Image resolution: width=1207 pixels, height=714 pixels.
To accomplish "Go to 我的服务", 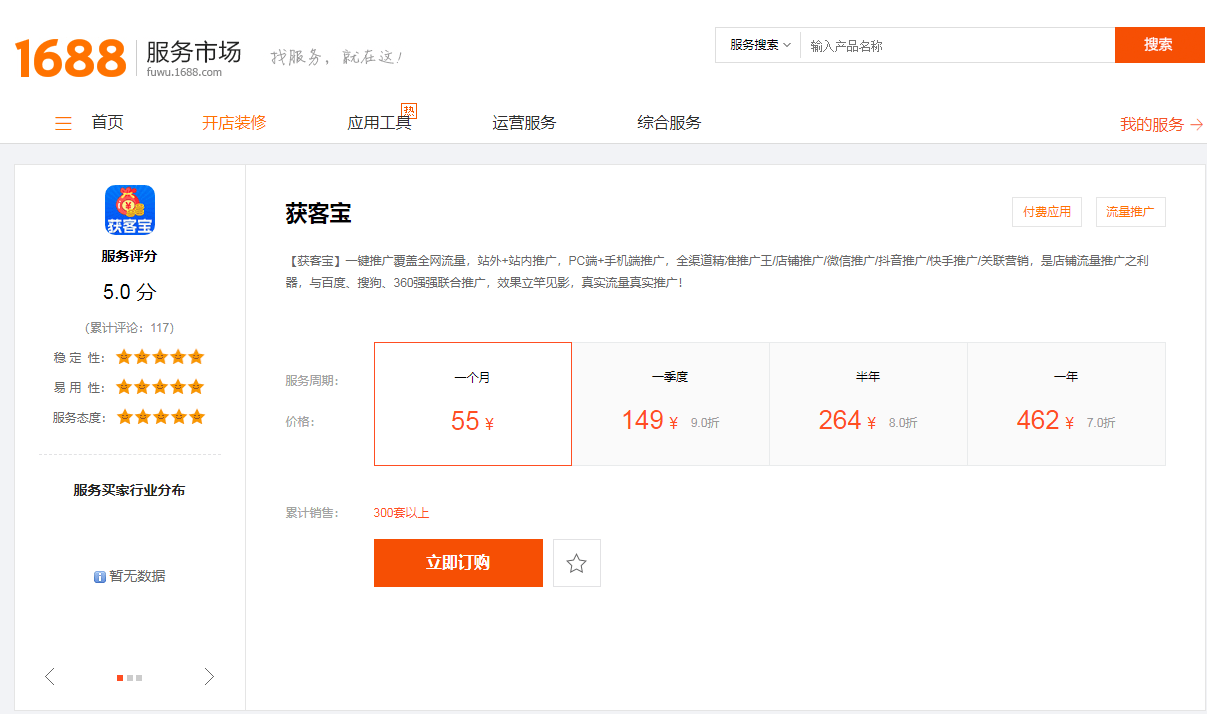I will tap(1161, 125).
